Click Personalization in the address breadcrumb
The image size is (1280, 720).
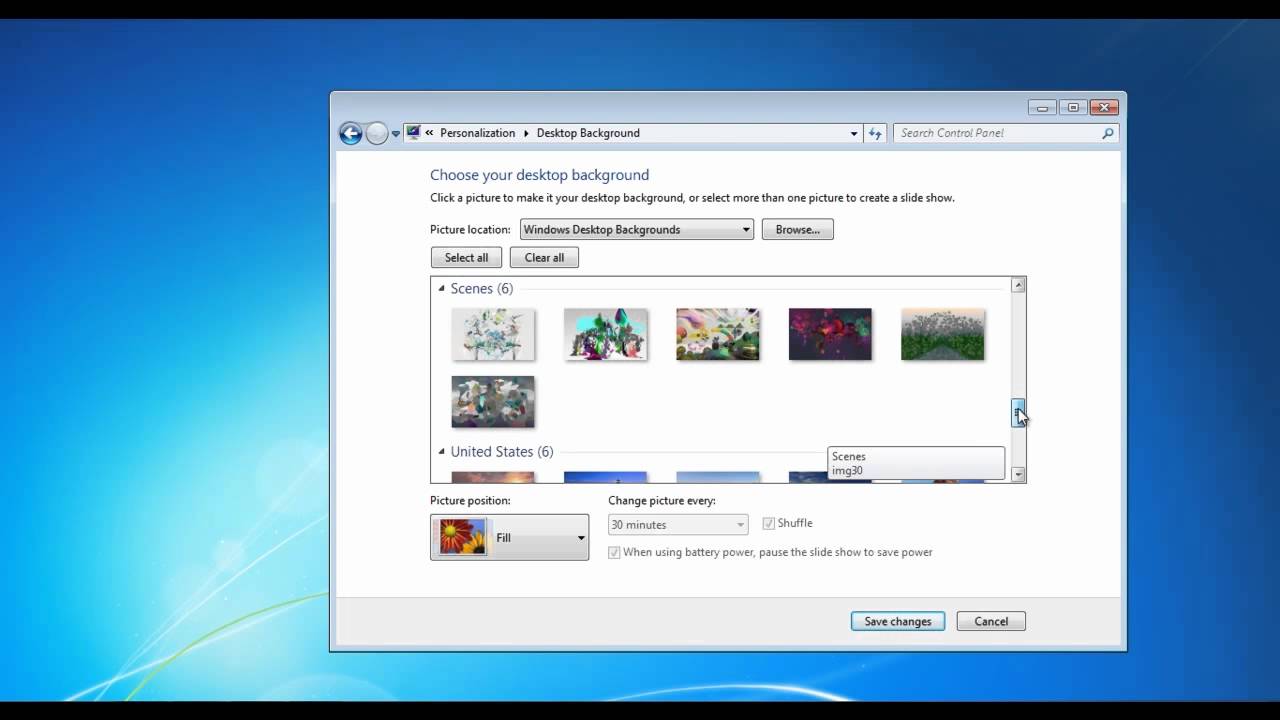478,132
